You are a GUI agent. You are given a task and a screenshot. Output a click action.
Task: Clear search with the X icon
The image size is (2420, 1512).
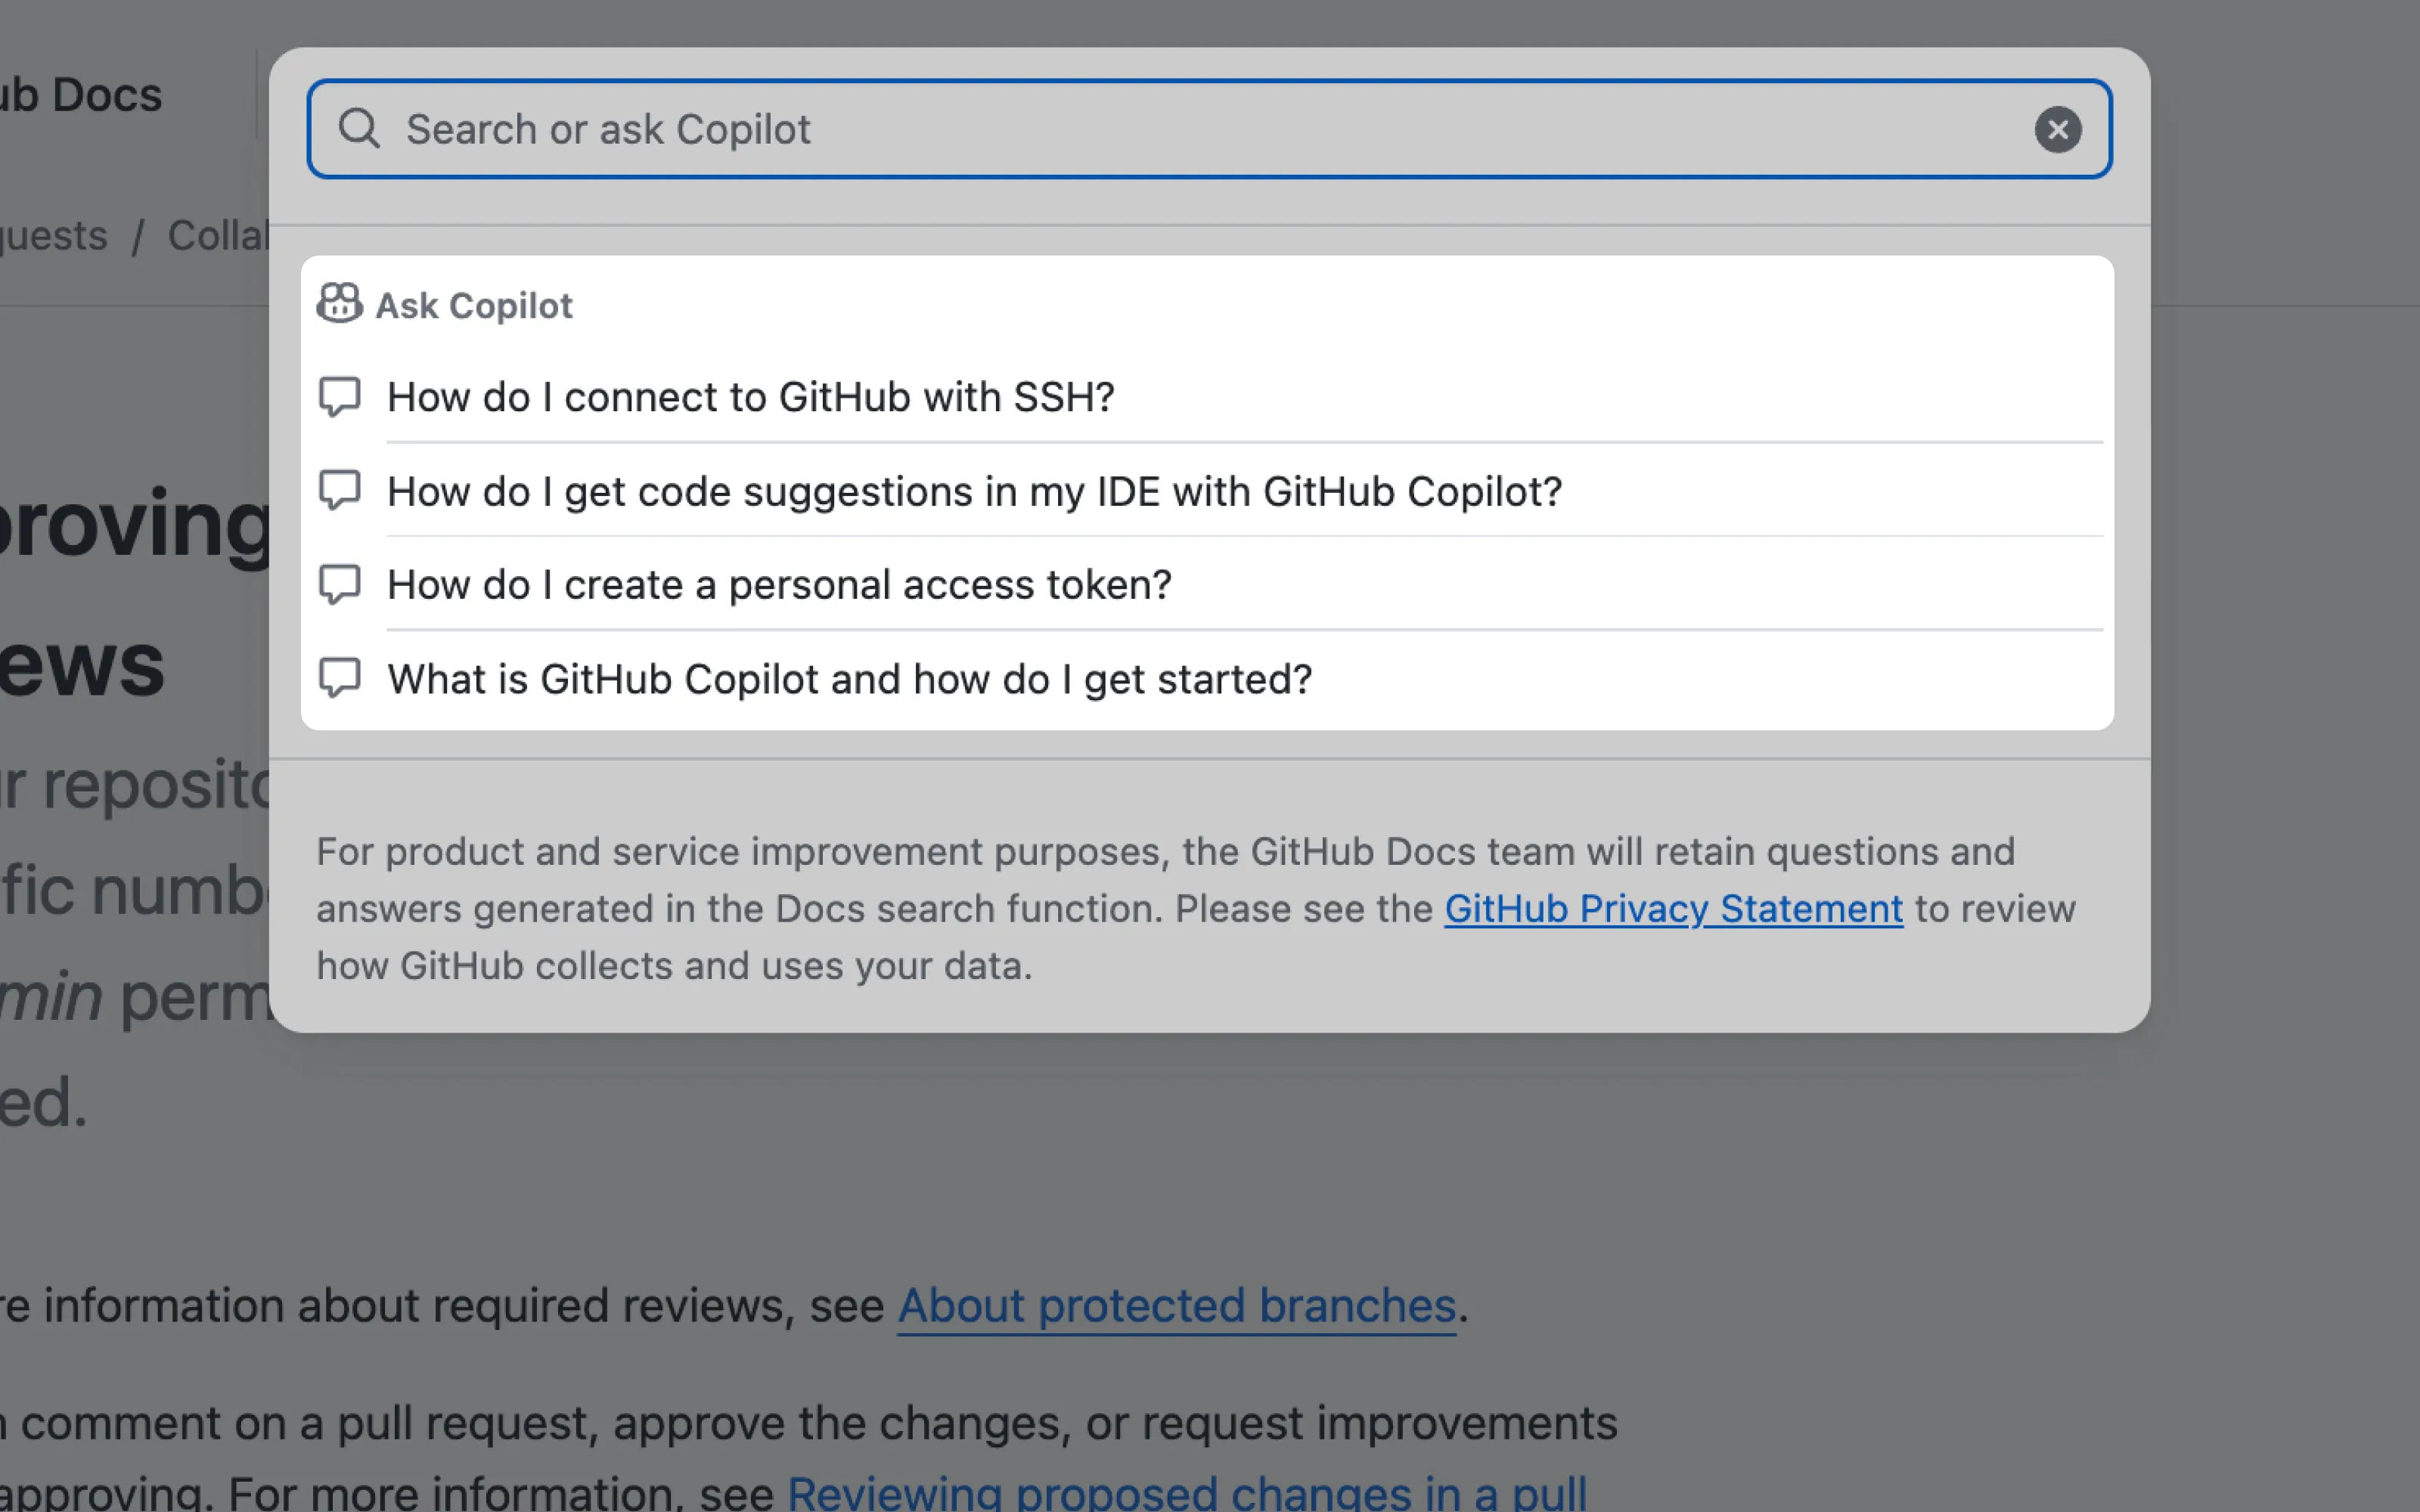pyautogui.click(x=2057, y=129)
